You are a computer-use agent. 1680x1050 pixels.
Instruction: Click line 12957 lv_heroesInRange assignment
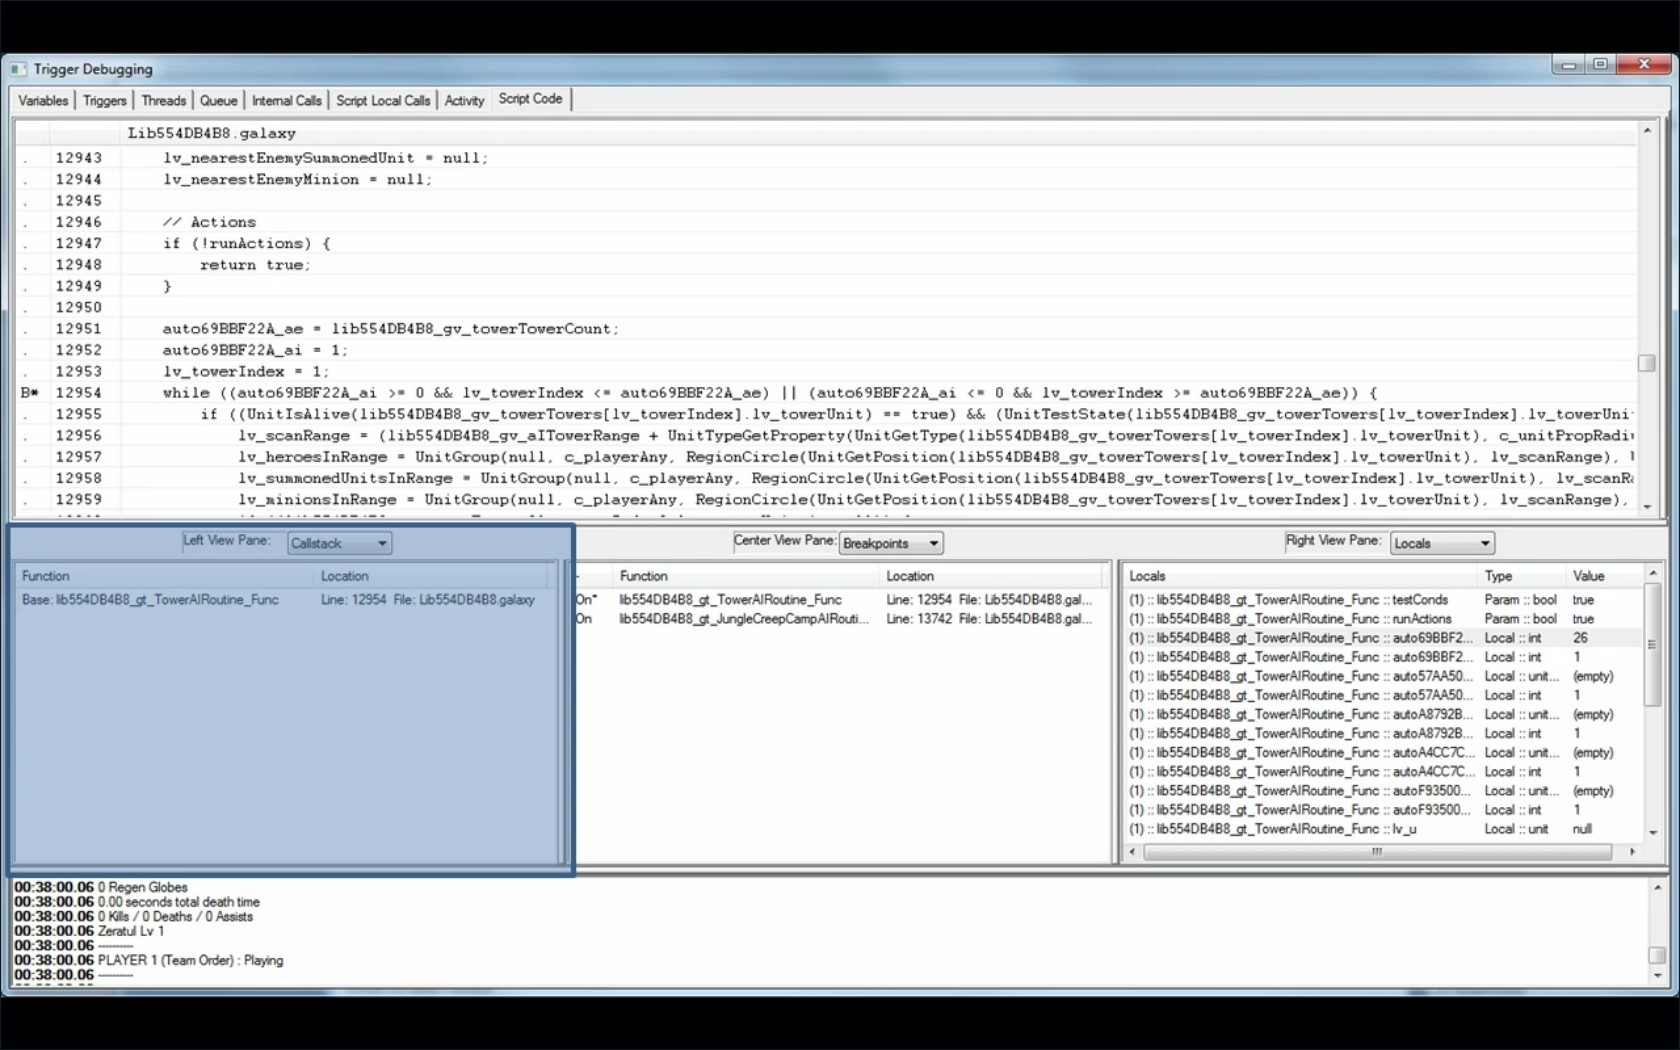coord(934,457)
